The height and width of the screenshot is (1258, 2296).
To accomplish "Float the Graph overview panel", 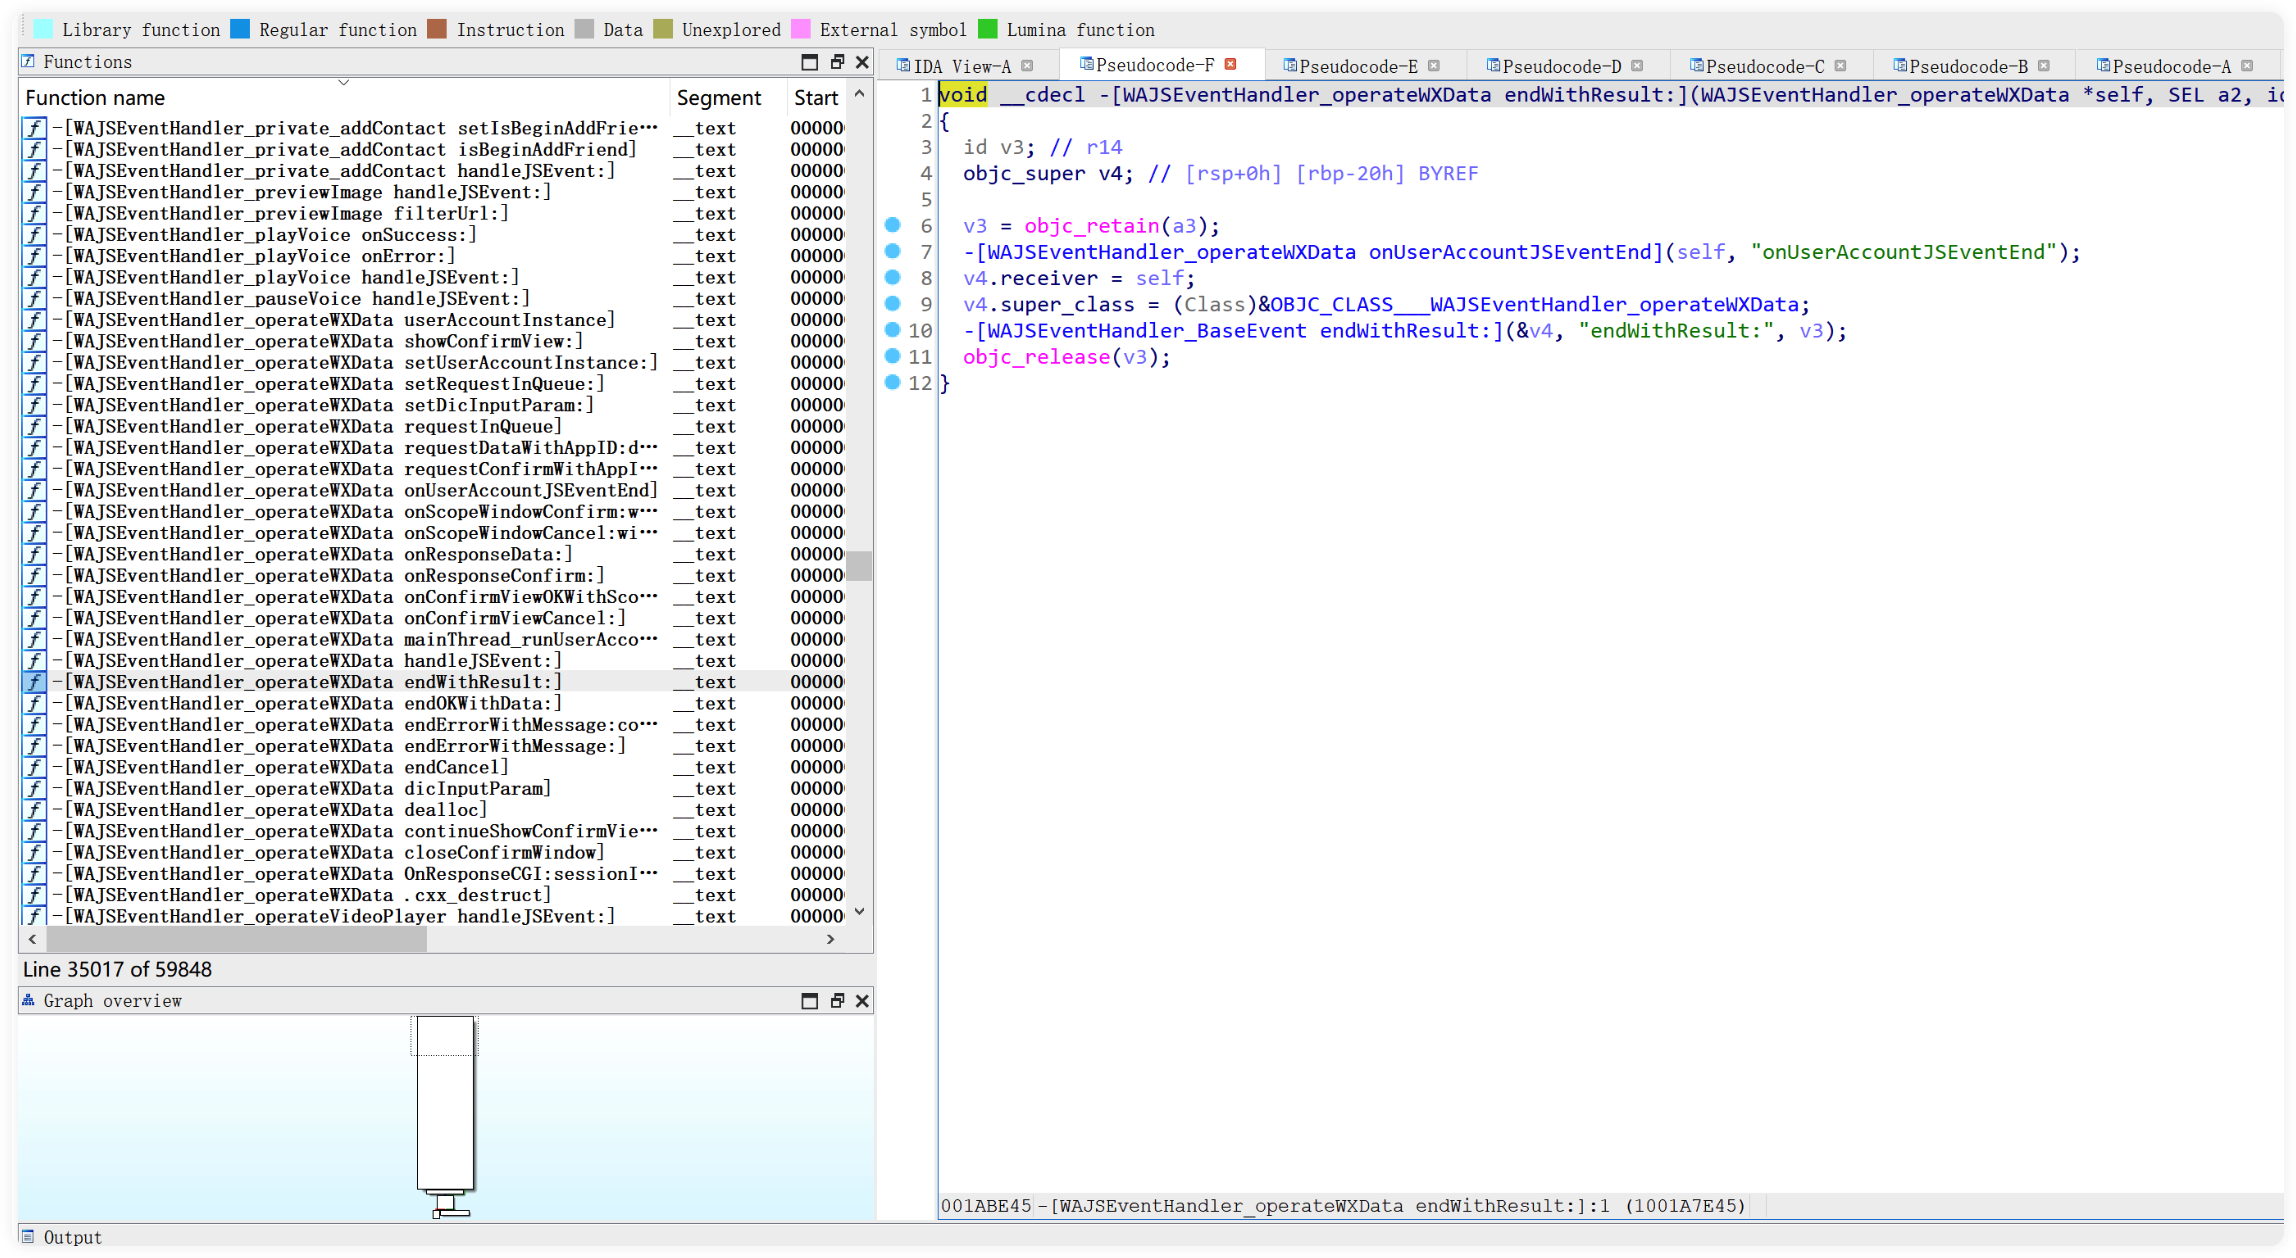I will [837, 1001].
